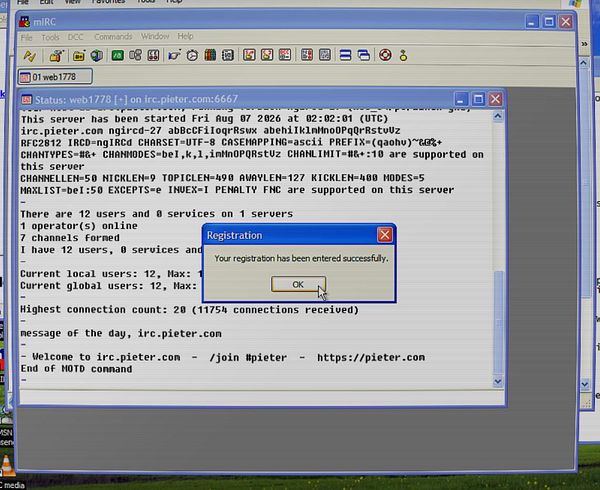
Task: Click the background browser window scroll down arrow
Action: [x=585, y=384]
